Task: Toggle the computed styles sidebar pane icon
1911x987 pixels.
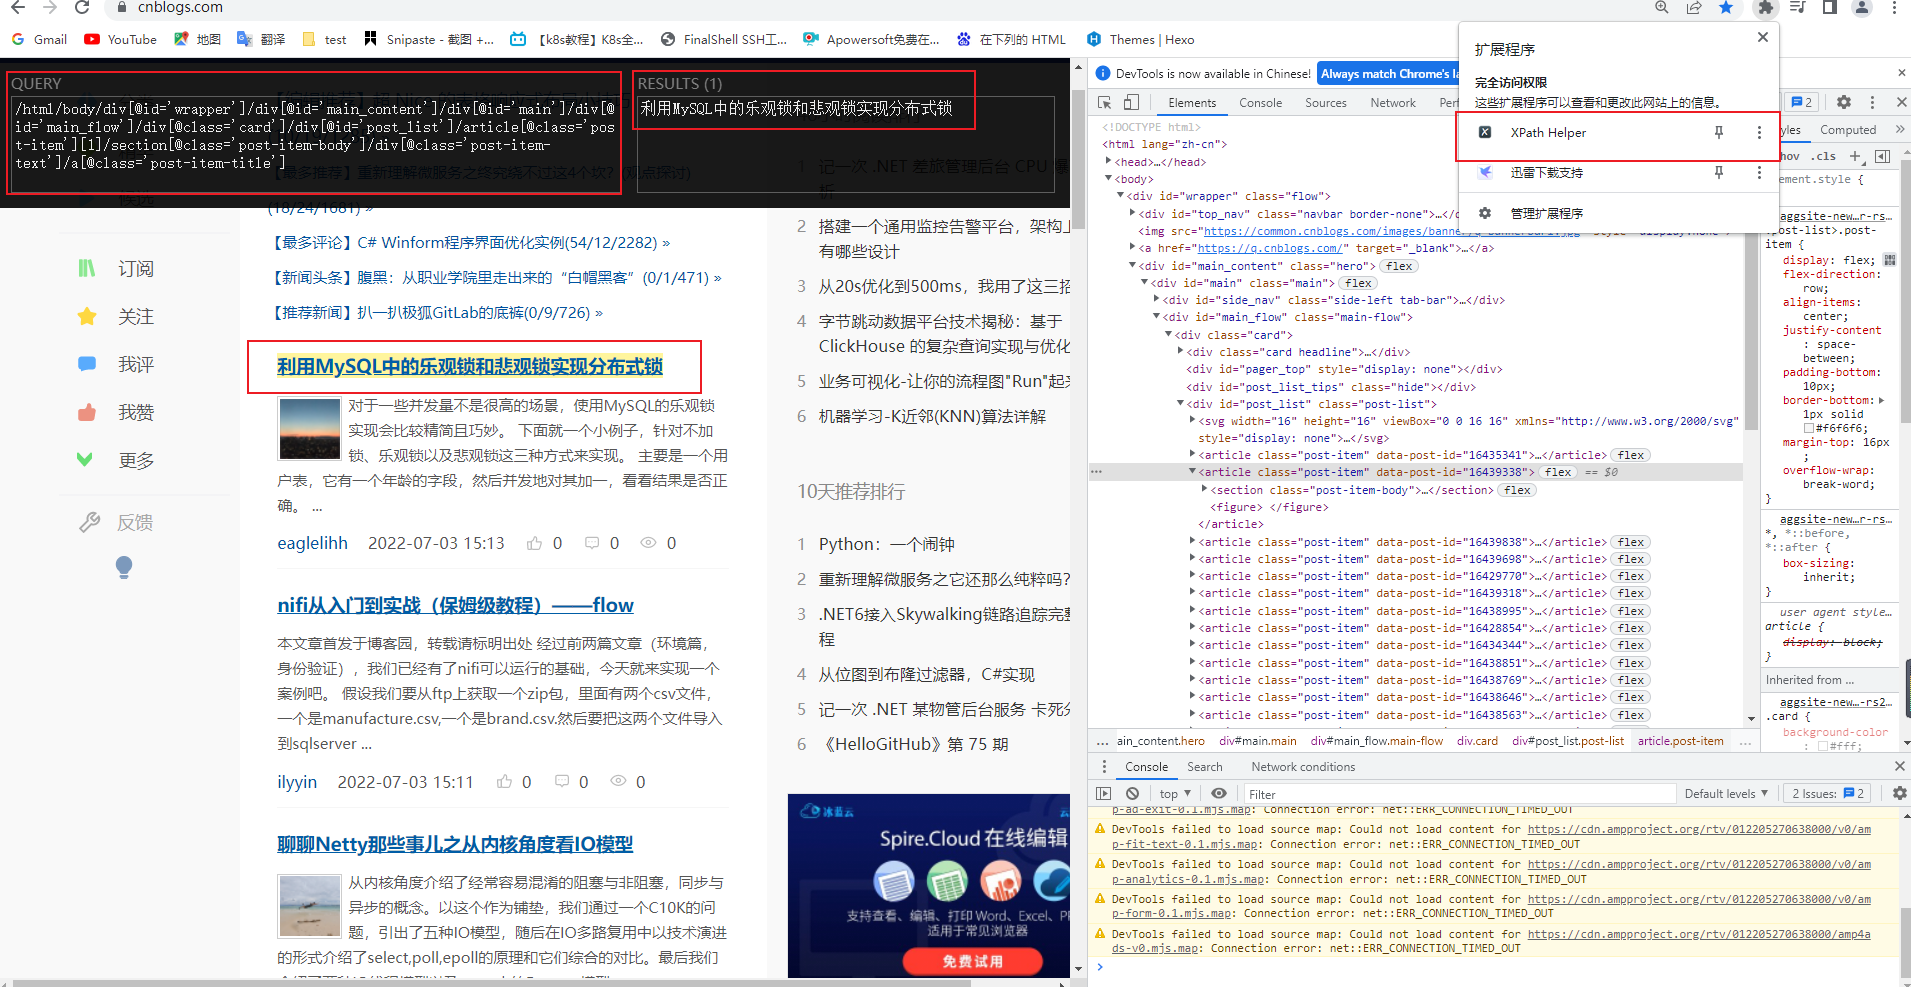Action: 1882,156
